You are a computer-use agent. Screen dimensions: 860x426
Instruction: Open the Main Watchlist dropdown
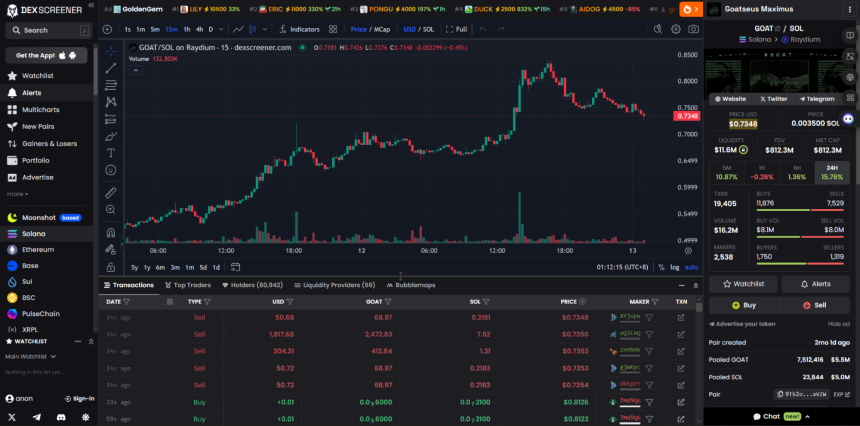point(31,356)
